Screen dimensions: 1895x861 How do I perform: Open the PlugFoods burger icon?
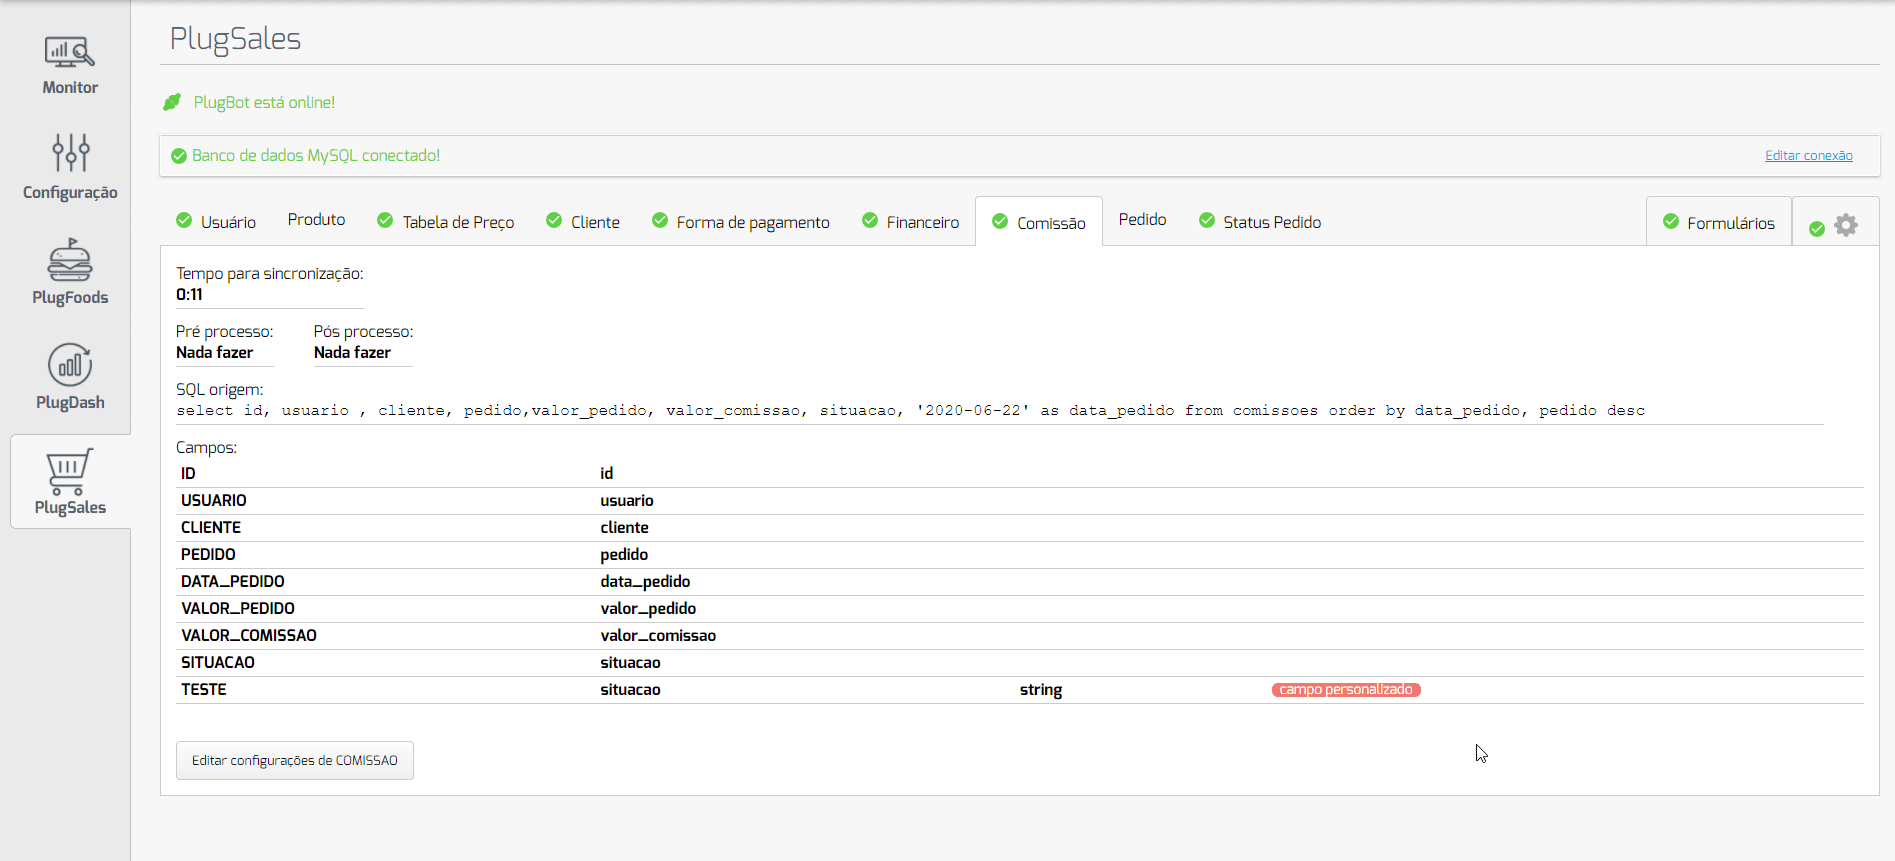(70, 259)
